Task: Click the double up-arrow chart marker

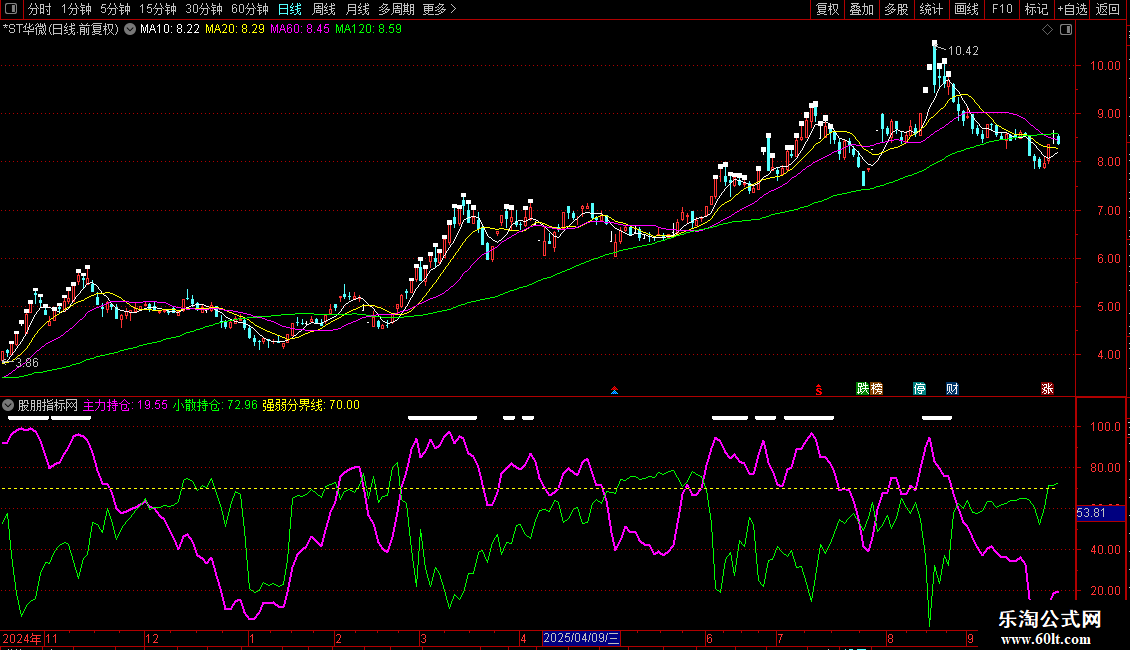Action: click(x=614, y=390)
